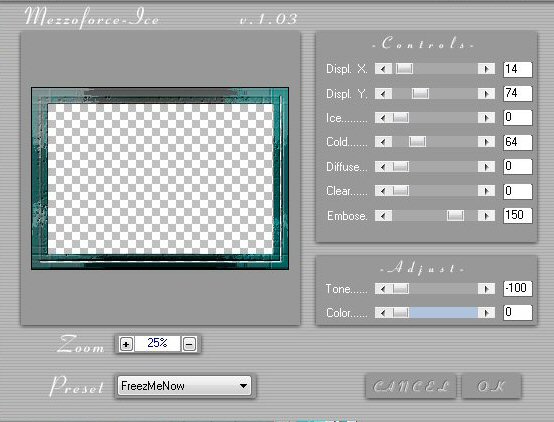The width and height of the screenshot is (554, 422).
Task: Click the Tone value field showing -100
Action: point(518,288)
